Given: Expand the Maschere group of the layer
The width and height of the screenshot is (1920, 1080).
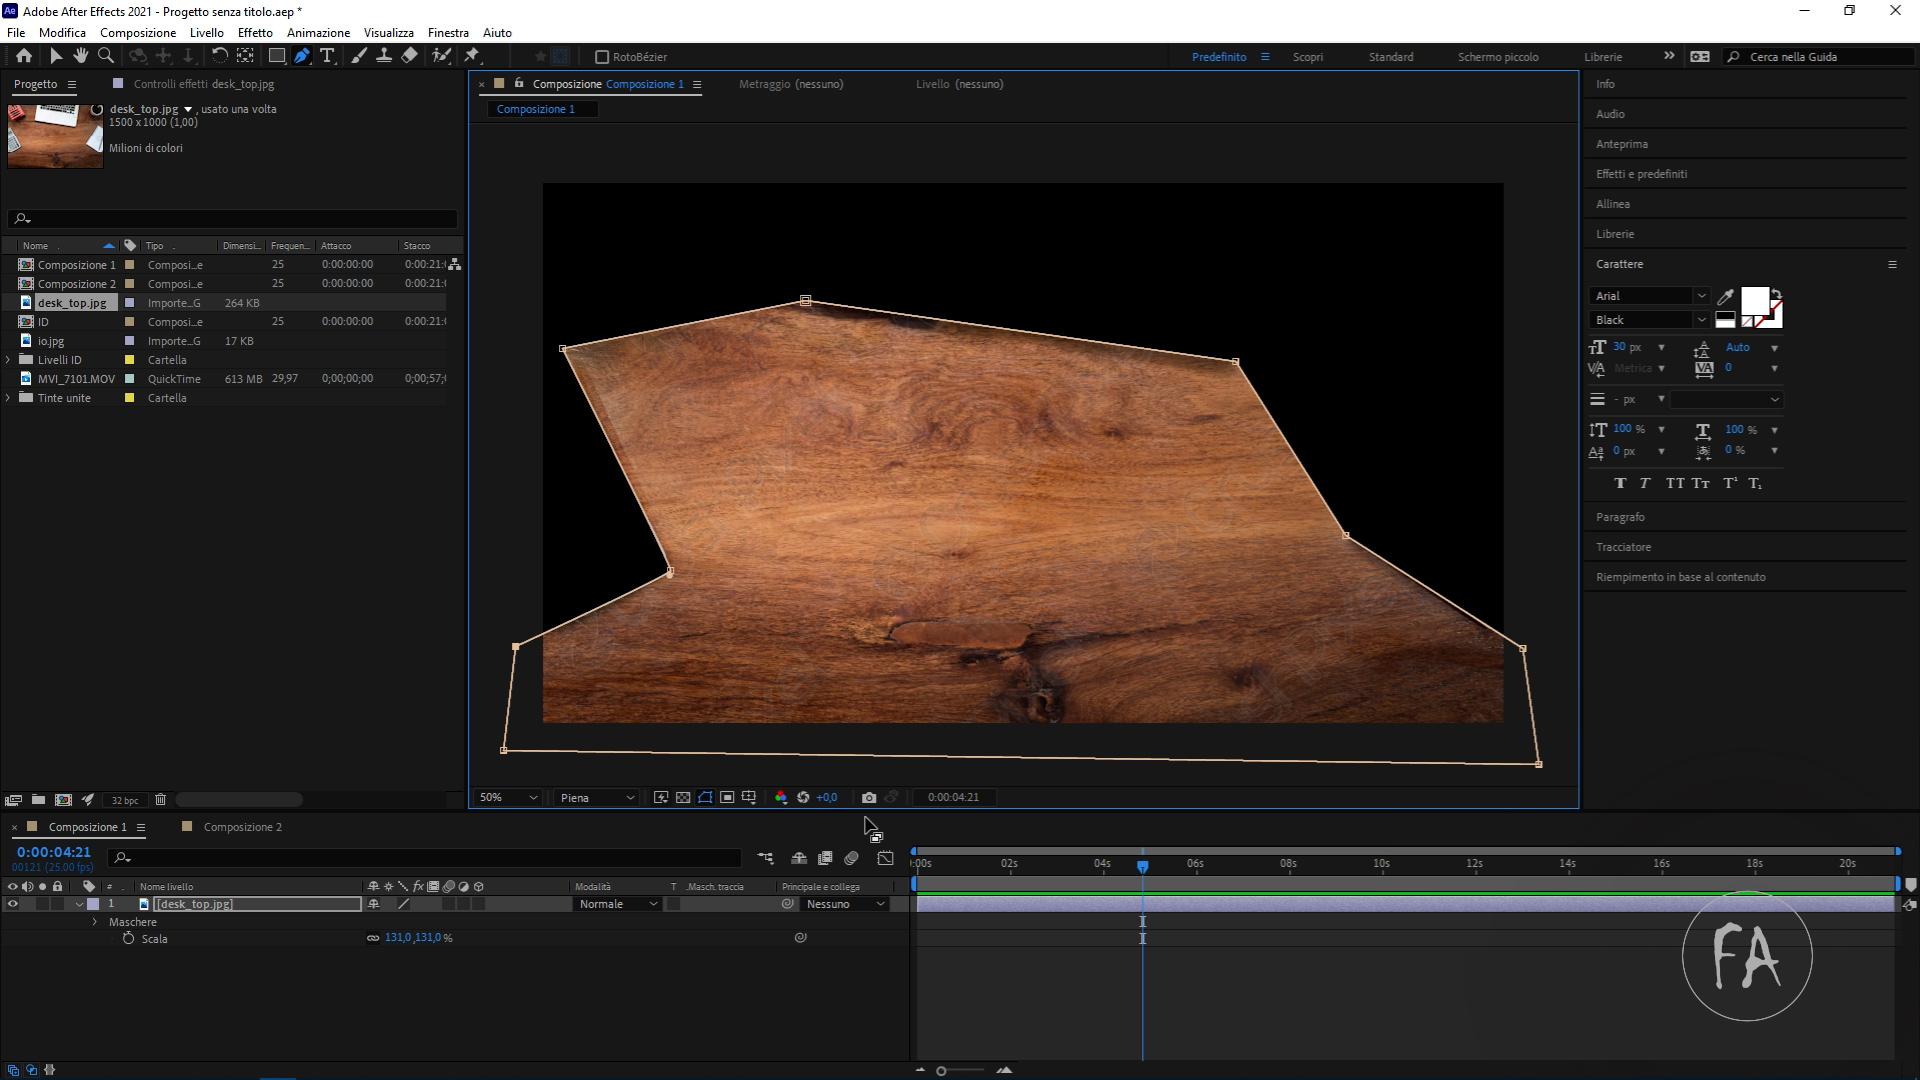Looking at the screenshot, I should [x=93, y=922].
